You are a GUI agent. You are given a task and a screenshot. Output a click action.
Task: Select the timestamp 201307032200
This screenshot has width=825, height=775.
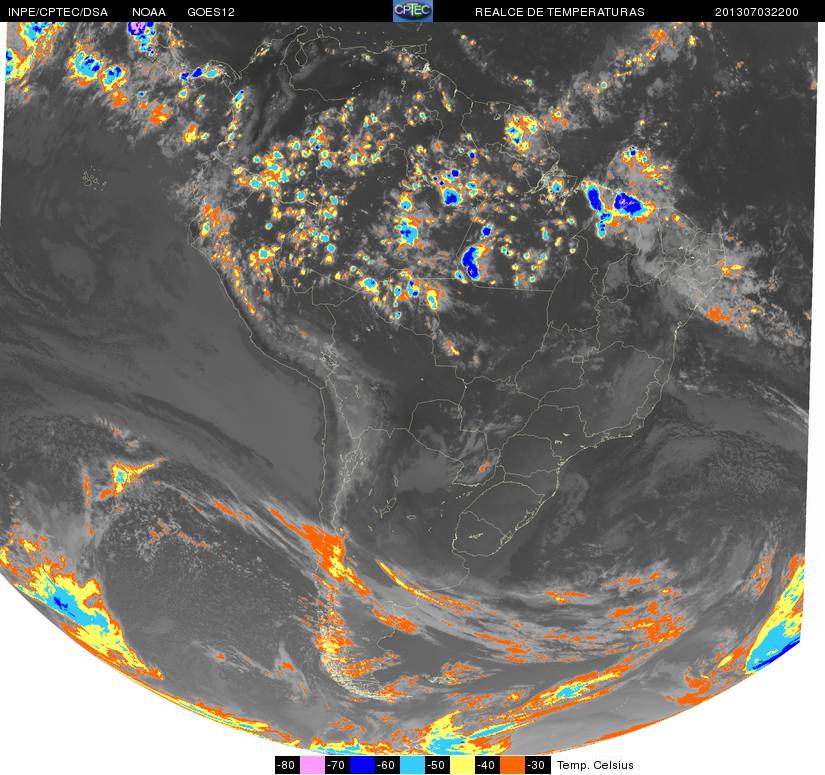[756, 12]
